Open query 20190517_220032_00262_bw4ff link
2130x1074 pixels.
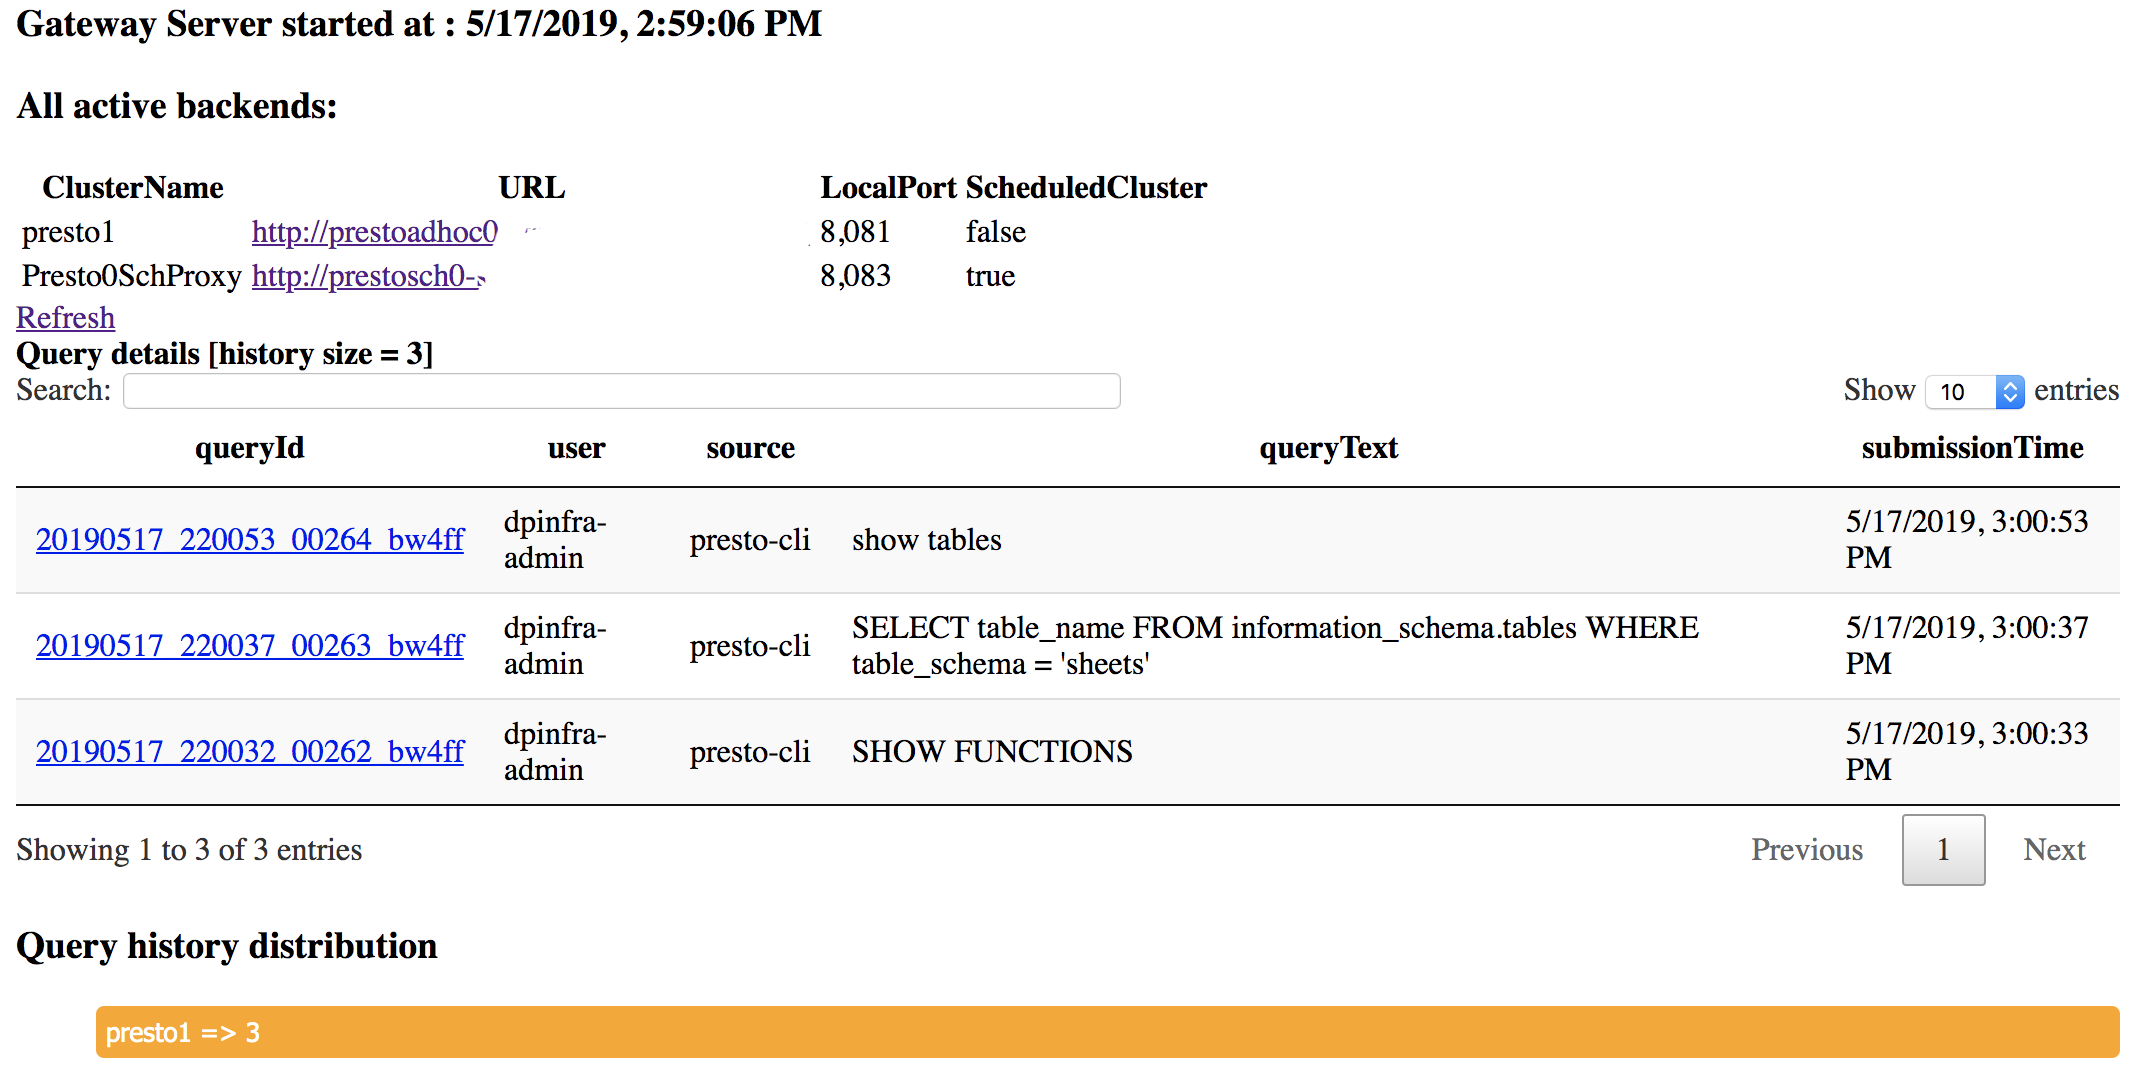pyautogui.click(x=250, y=752)
